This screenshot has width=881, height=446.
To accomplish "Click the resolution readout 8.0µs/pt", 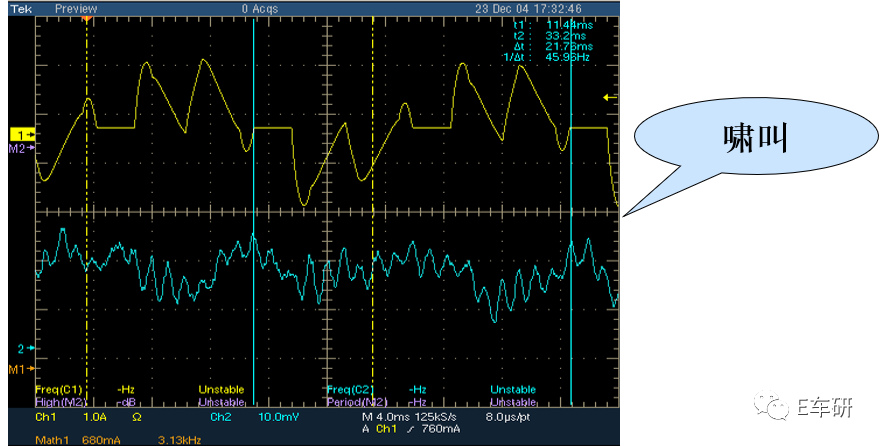I will [508, 417].
